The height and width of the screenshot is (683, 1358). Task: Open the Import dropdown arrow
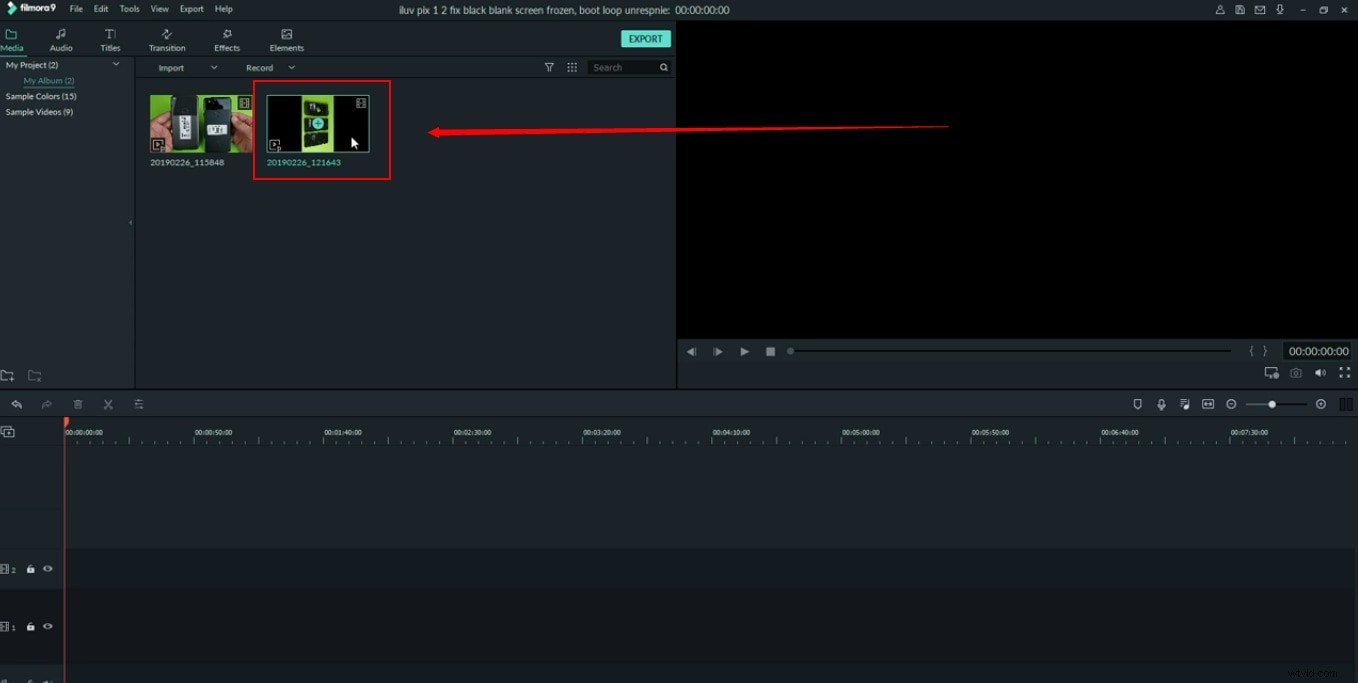214,67
